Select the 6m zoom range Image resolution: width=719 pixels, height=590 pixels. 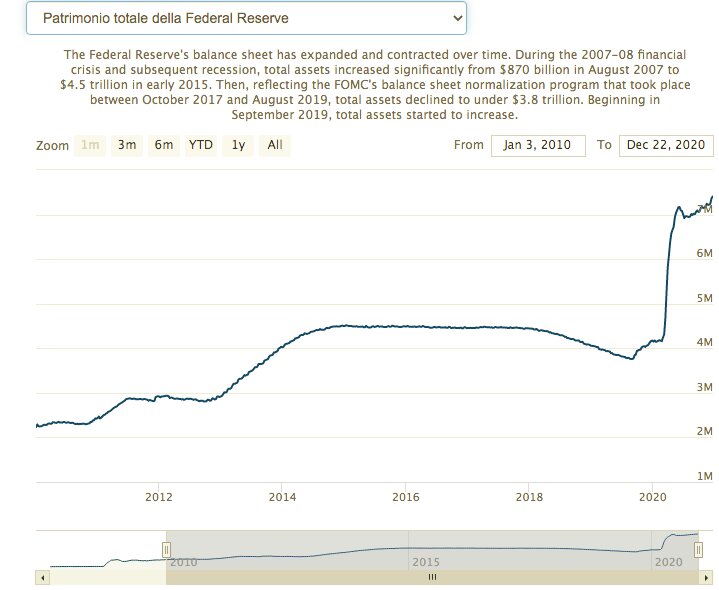(163, 145)
